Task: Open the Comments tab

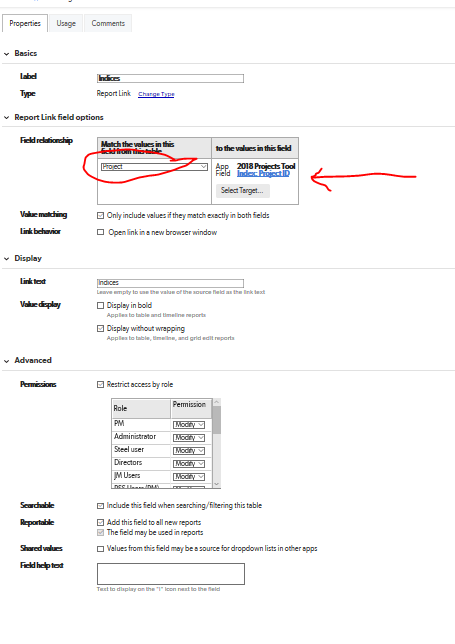Action: point(108,23)
